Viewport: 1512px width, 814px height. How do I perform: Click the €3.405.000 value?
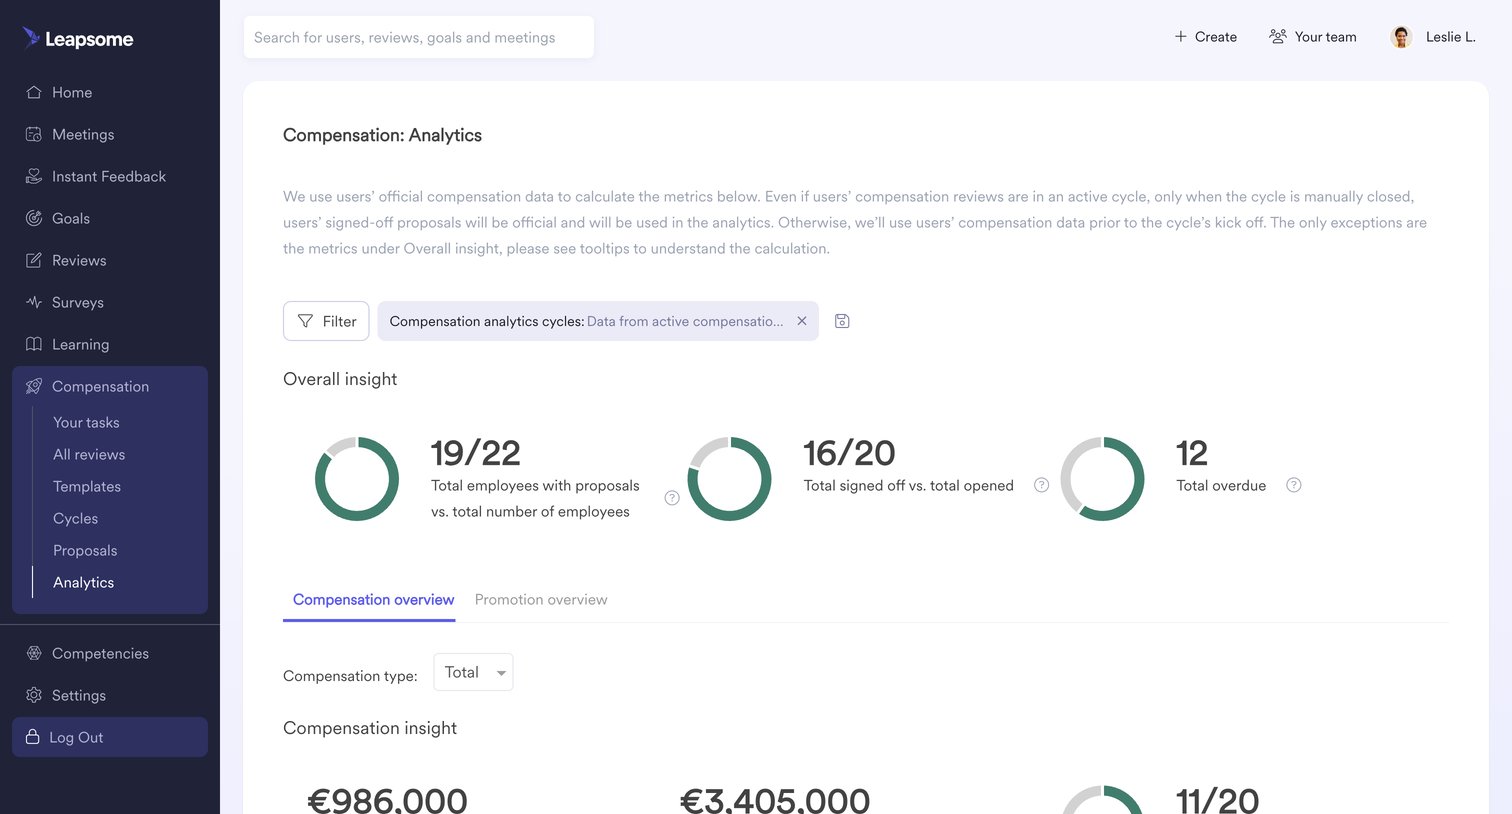pos(775,801)
